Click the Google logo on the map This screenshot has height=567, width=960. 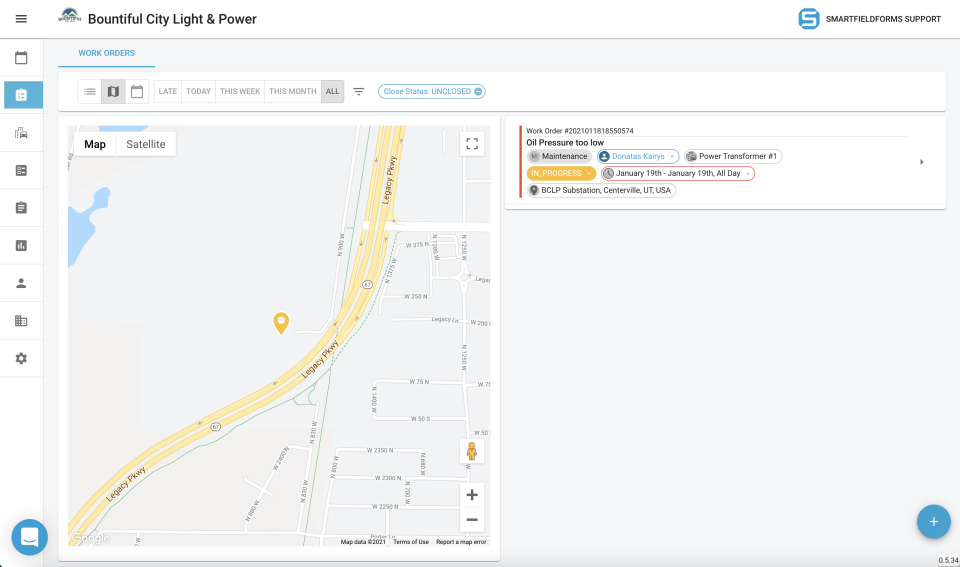point(91,538)
